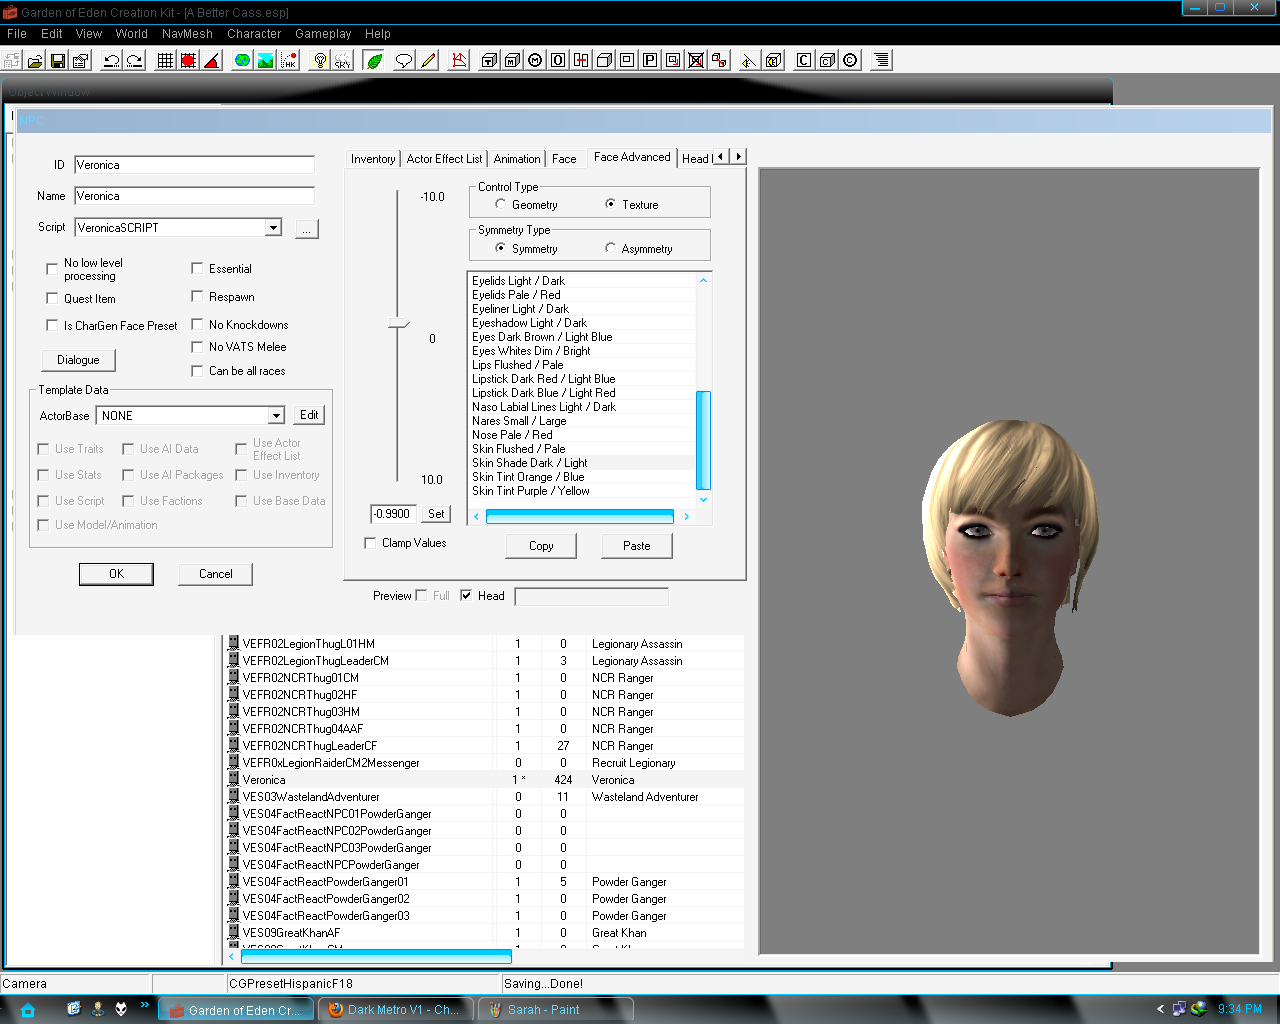Click the circled C toolbar icon
Viewport: 1280px width, 1024px height.
point(850,61)
